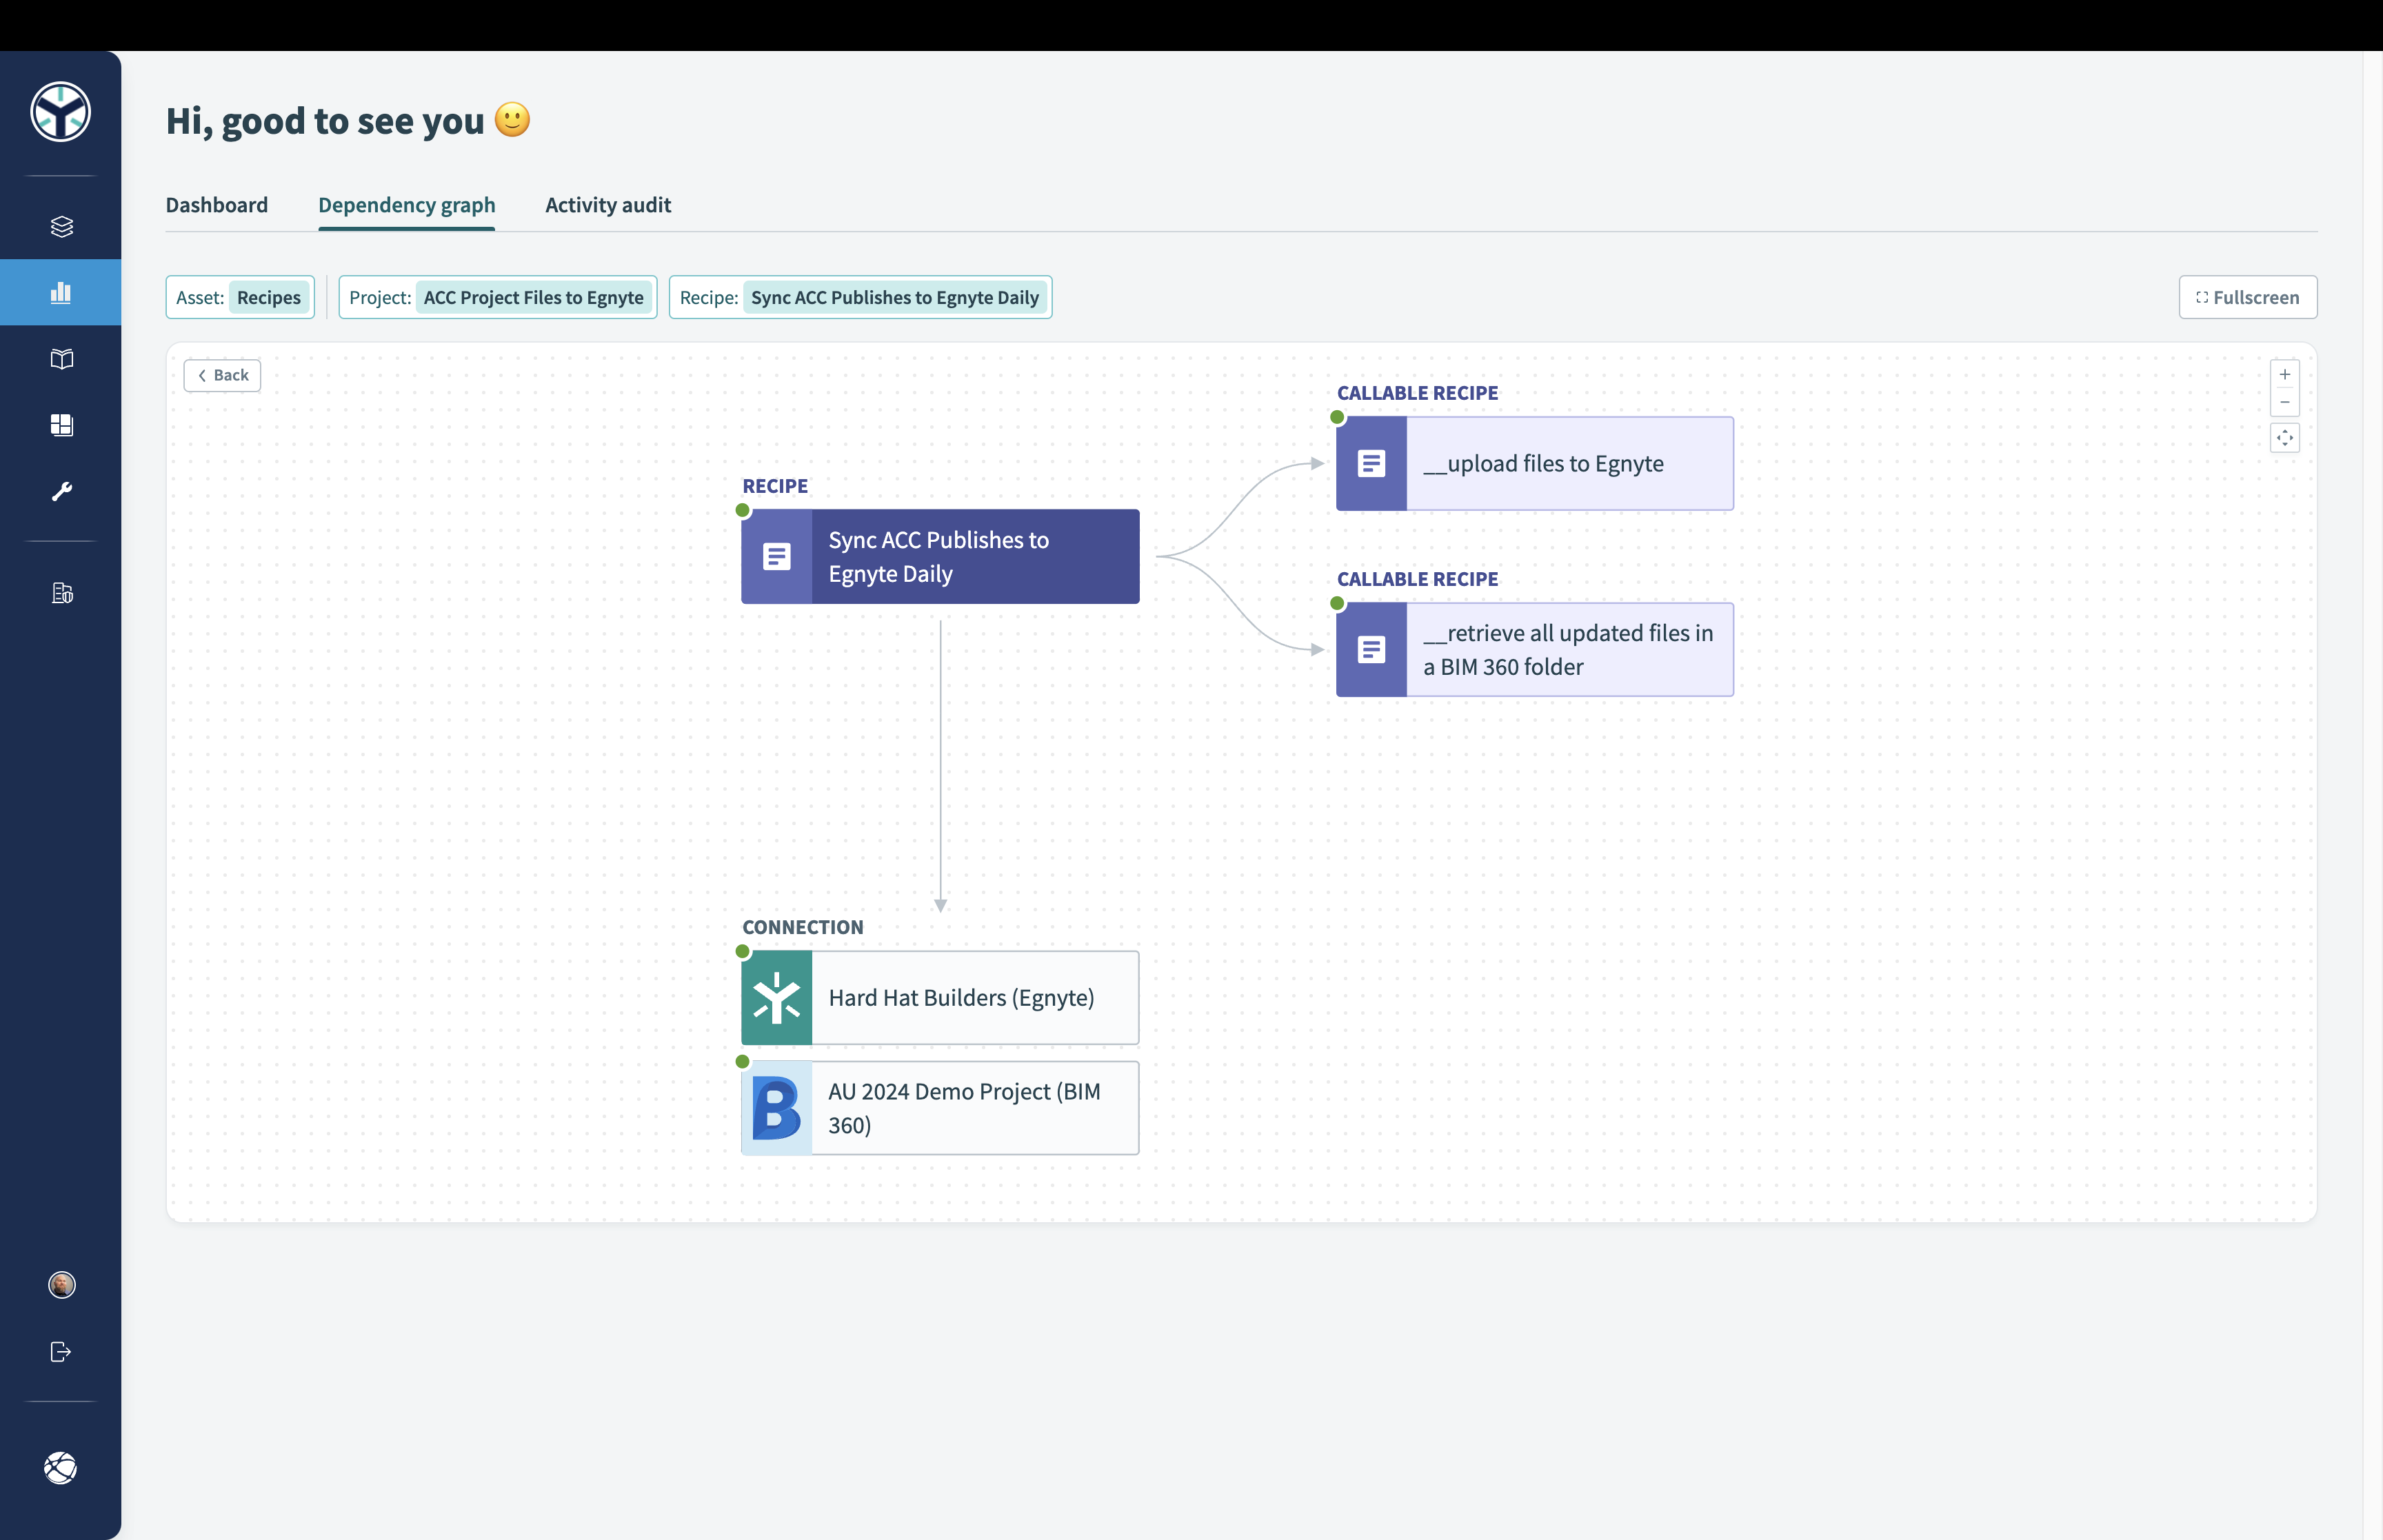The width and height of the screenshot is (2383, 1540).
Task: Open the Activity audit tab
Action: tap(608, 205)
